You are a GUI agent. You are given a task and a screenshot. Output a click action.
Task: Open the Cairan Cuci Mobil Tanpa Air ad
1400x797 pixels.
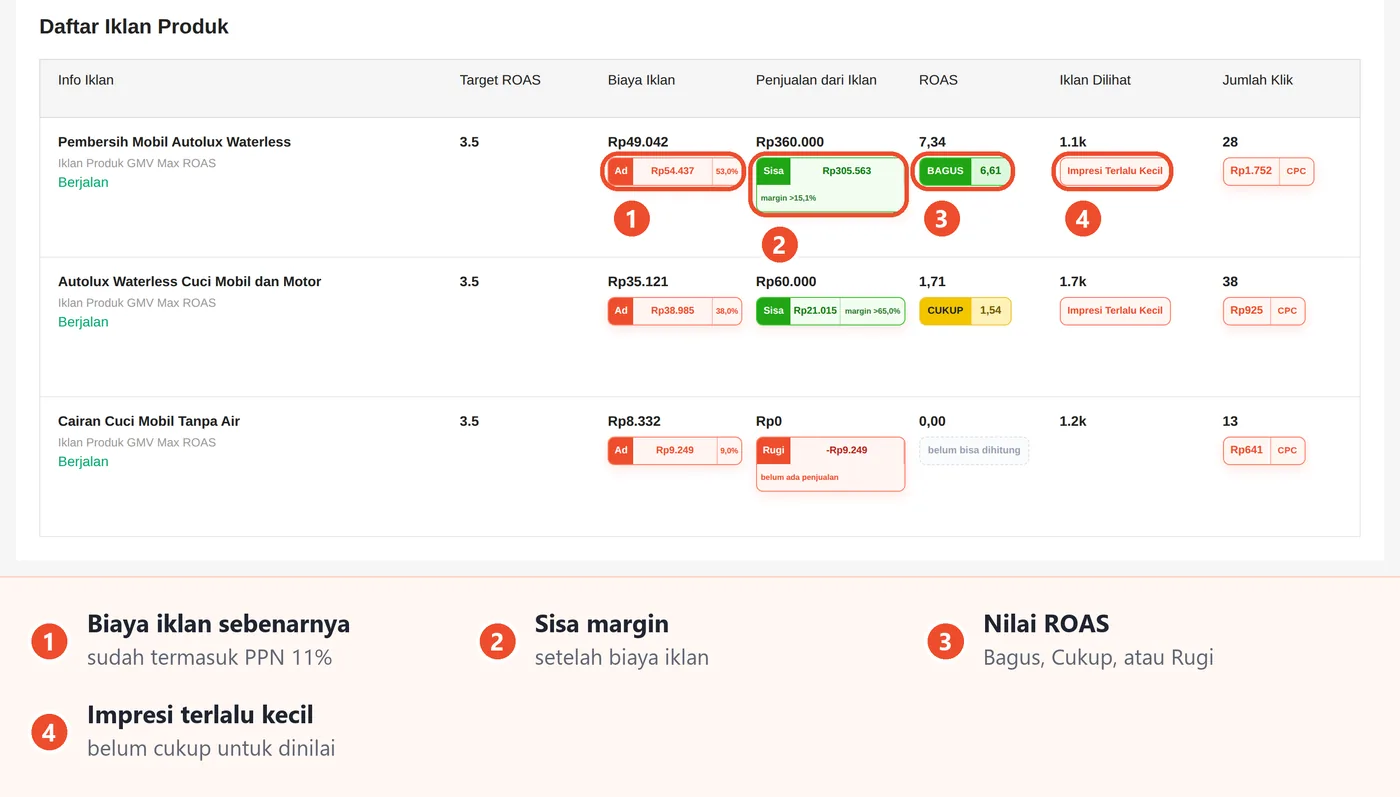coord(149,421)
